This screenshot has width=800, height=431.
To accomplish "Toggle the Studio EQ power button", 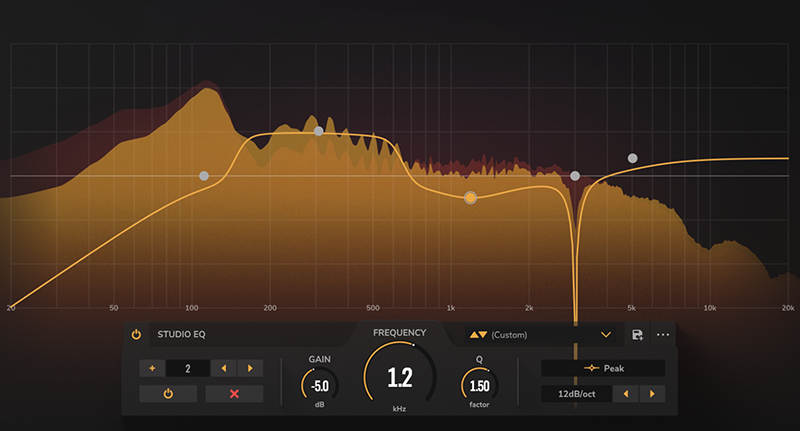I will click(136, 334).
